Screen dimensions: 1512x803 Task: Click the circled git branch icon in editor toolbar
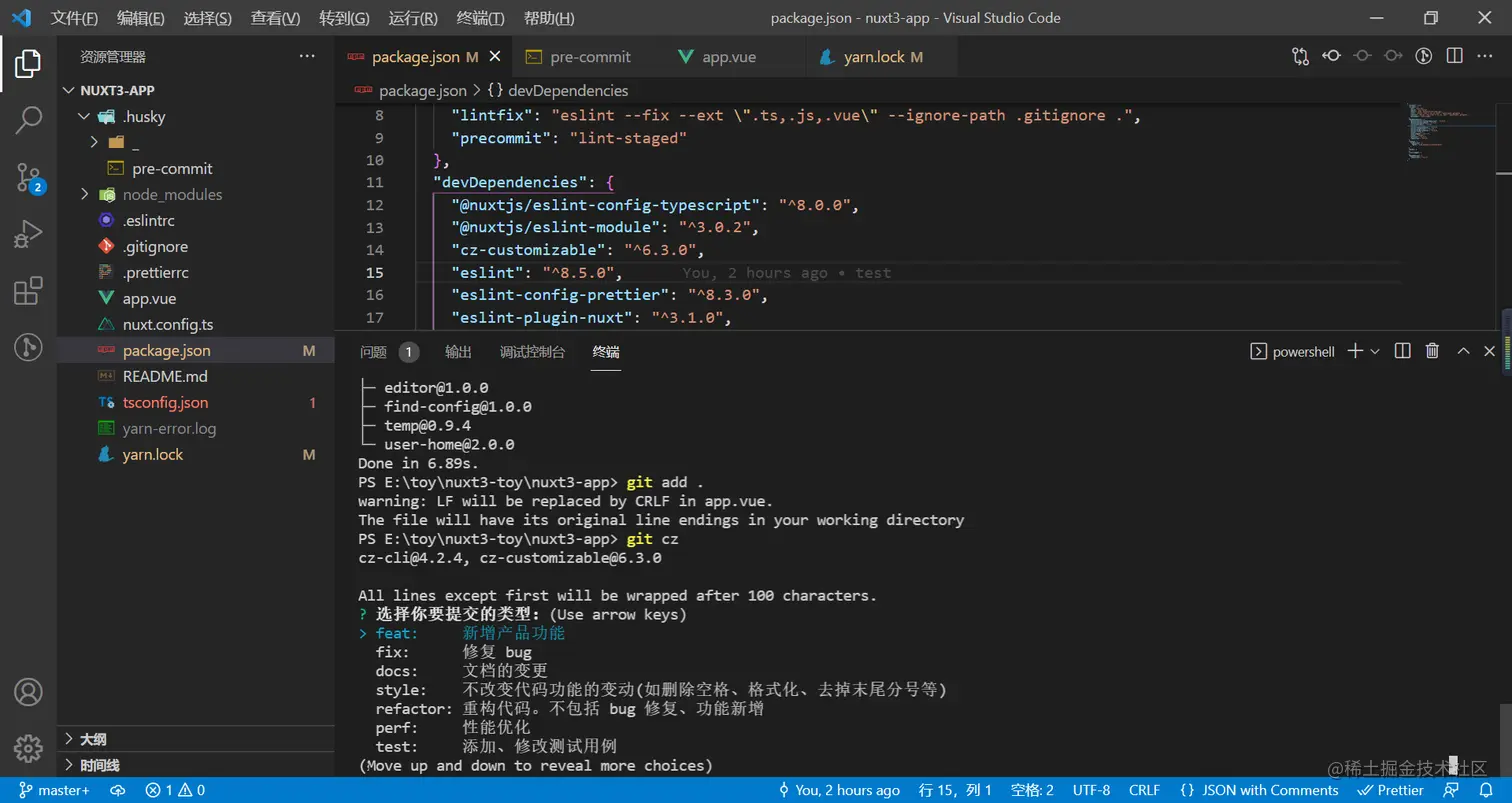point(1424,57)
